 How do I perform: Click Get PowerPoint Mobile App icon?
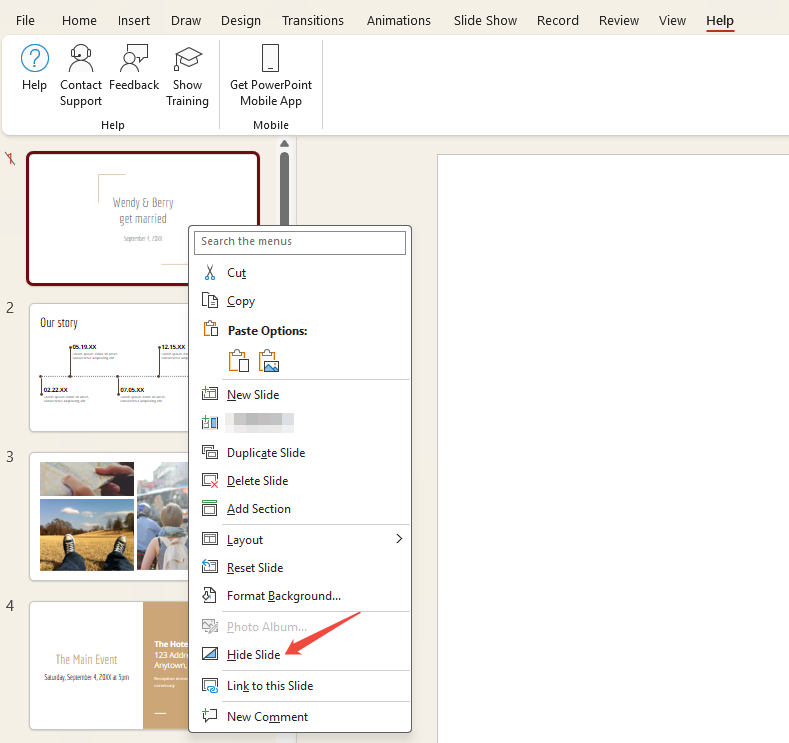270,58
